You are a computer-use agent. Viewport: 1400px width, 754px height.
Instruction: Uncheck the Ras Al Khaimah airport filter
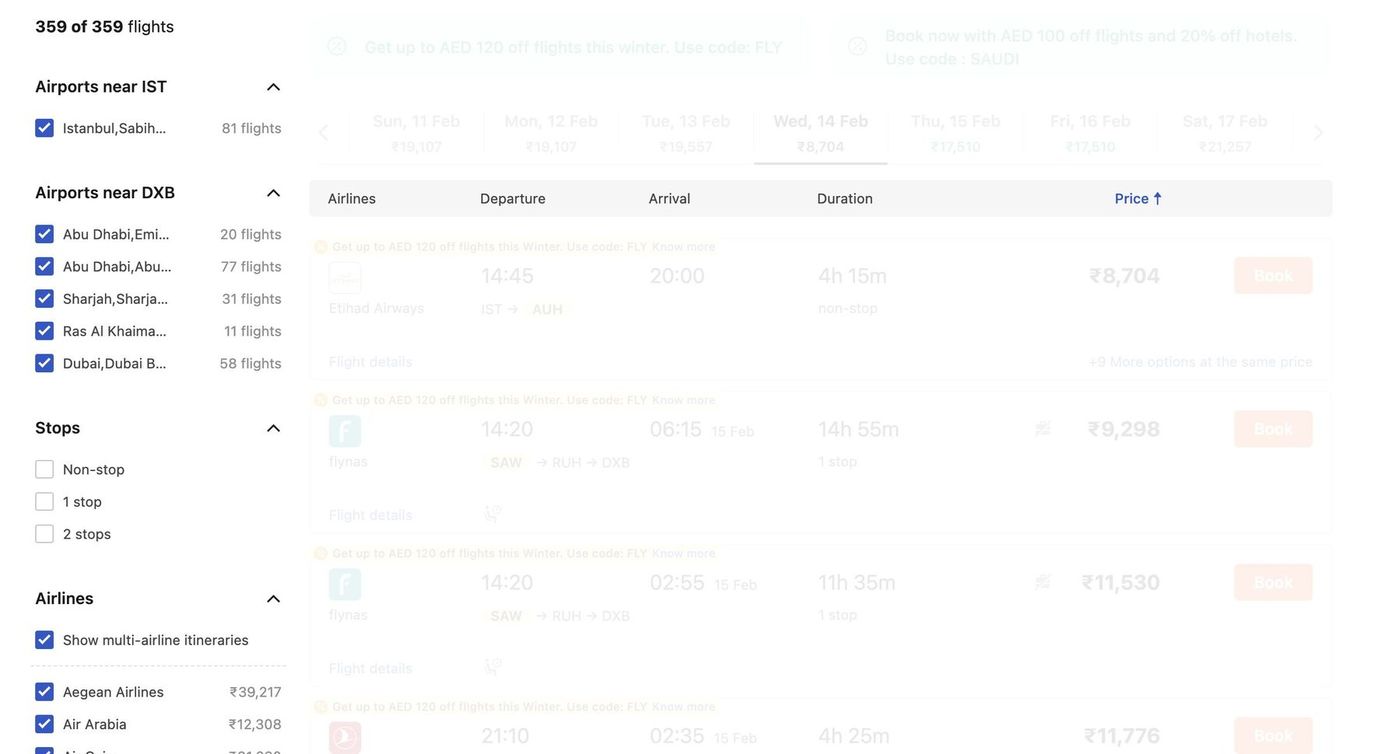tap(44, 331)
